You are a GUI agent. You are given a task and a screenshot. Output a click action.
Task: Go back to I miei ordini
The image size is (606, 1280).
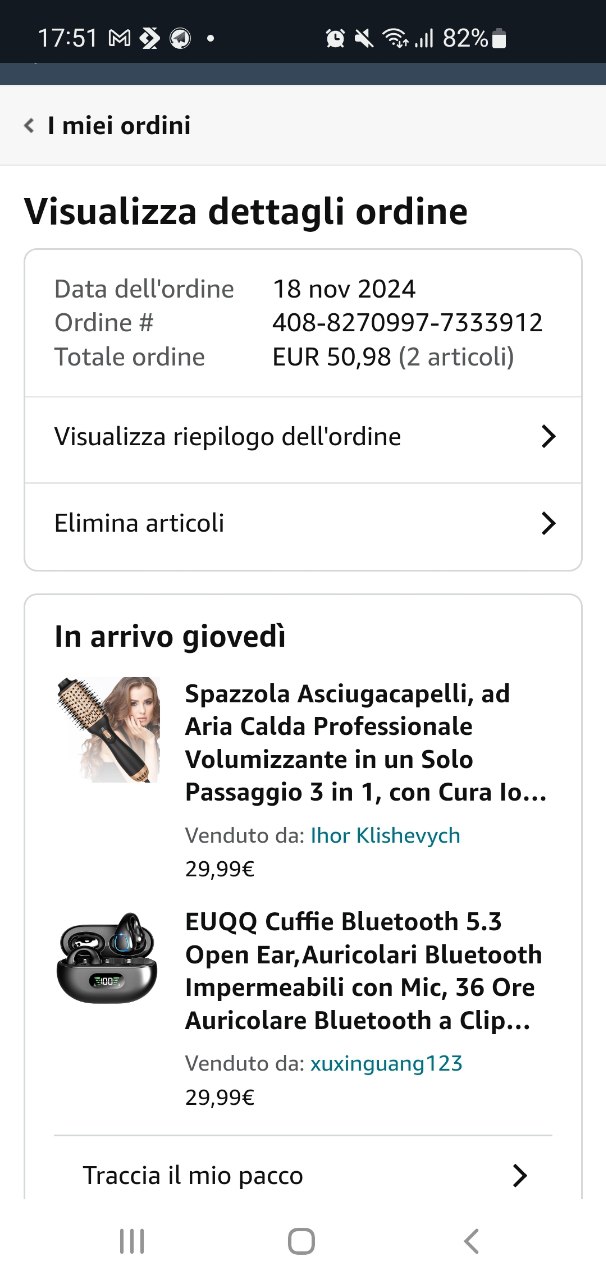pyautogui.click(x=118, y=126)
